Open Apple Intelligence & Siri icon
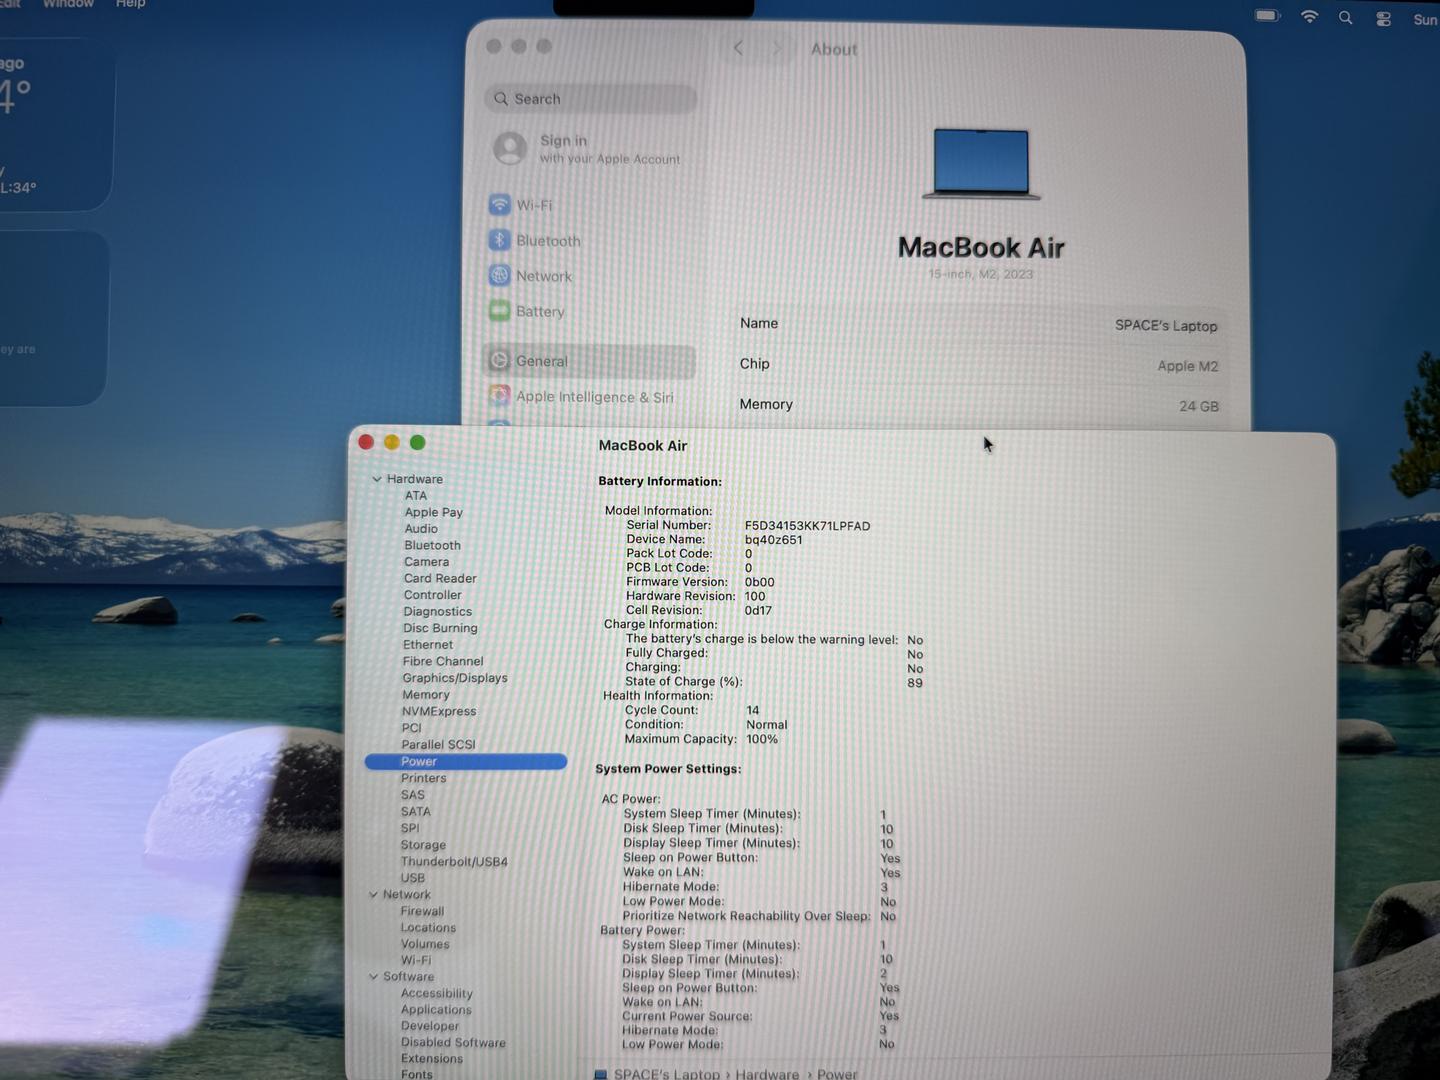The image size is (1440, 1080). (x=499, y=396)
